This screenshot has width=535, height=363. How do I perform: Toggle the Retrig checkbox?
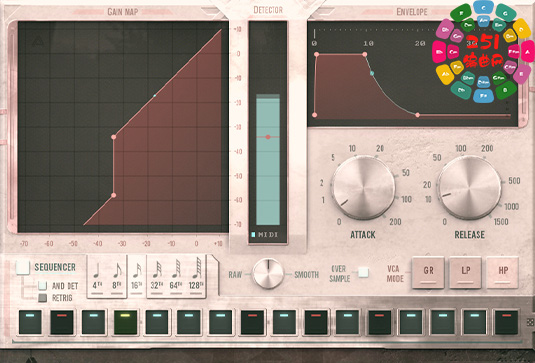coord(42,298)
